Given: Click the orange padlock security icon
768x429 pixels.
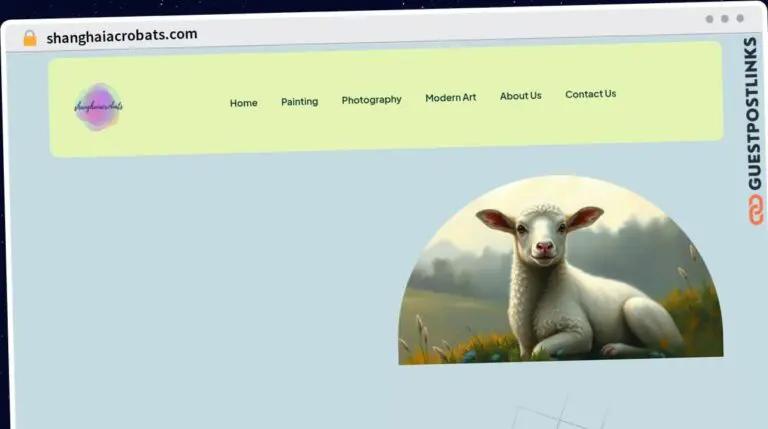Looking at the screenshot, I should [30, 38].
